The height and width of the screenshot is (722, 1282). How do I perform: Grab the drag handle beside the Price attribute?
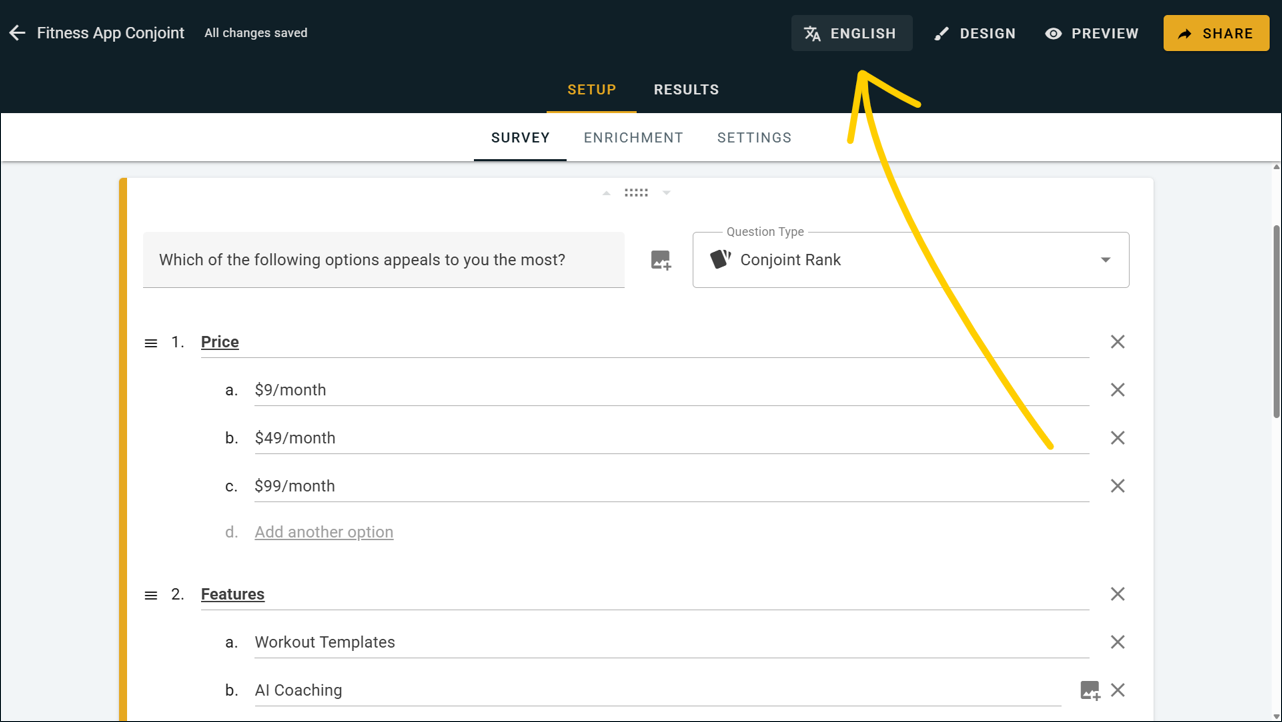pos(150,342)
